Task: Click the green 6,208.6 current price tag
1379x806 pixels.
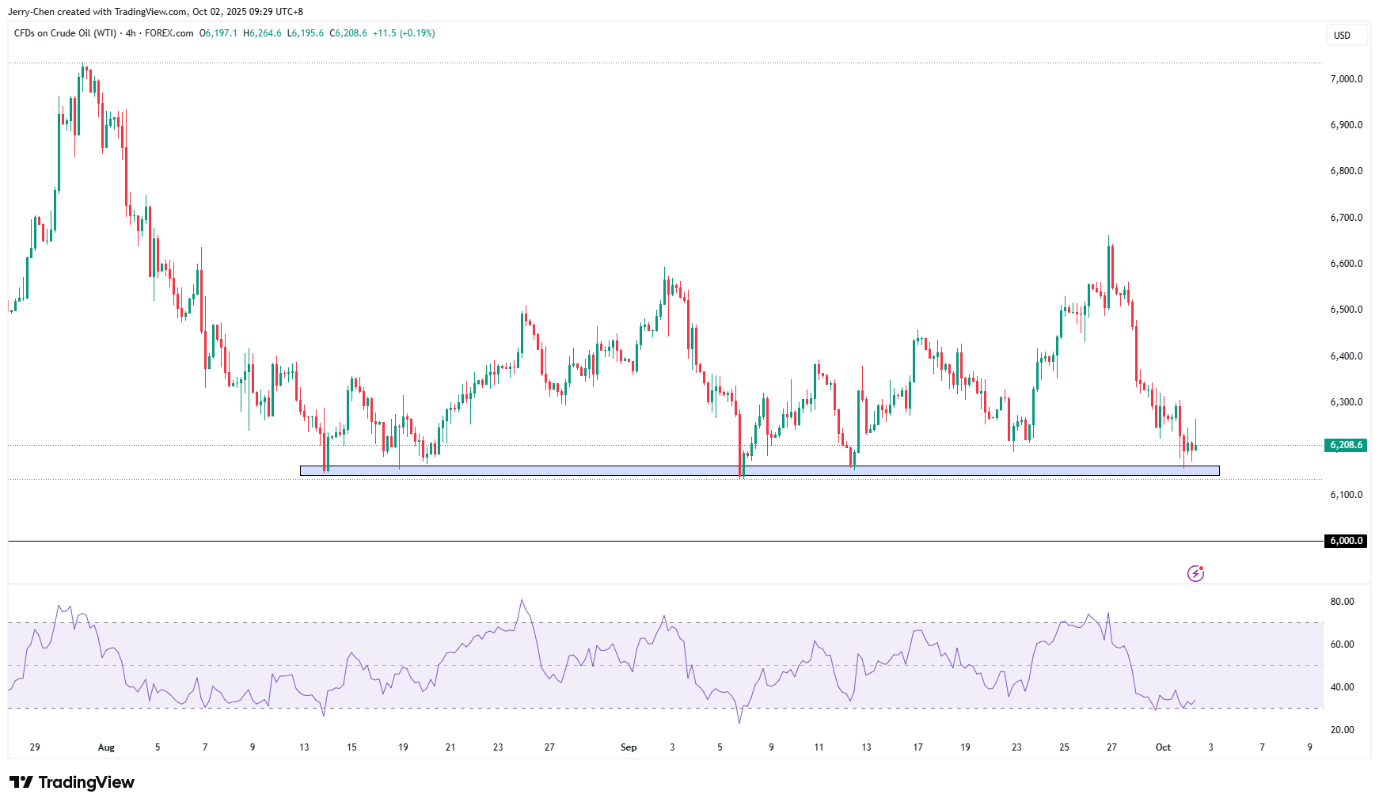Action: click(x=1345, y=445)
